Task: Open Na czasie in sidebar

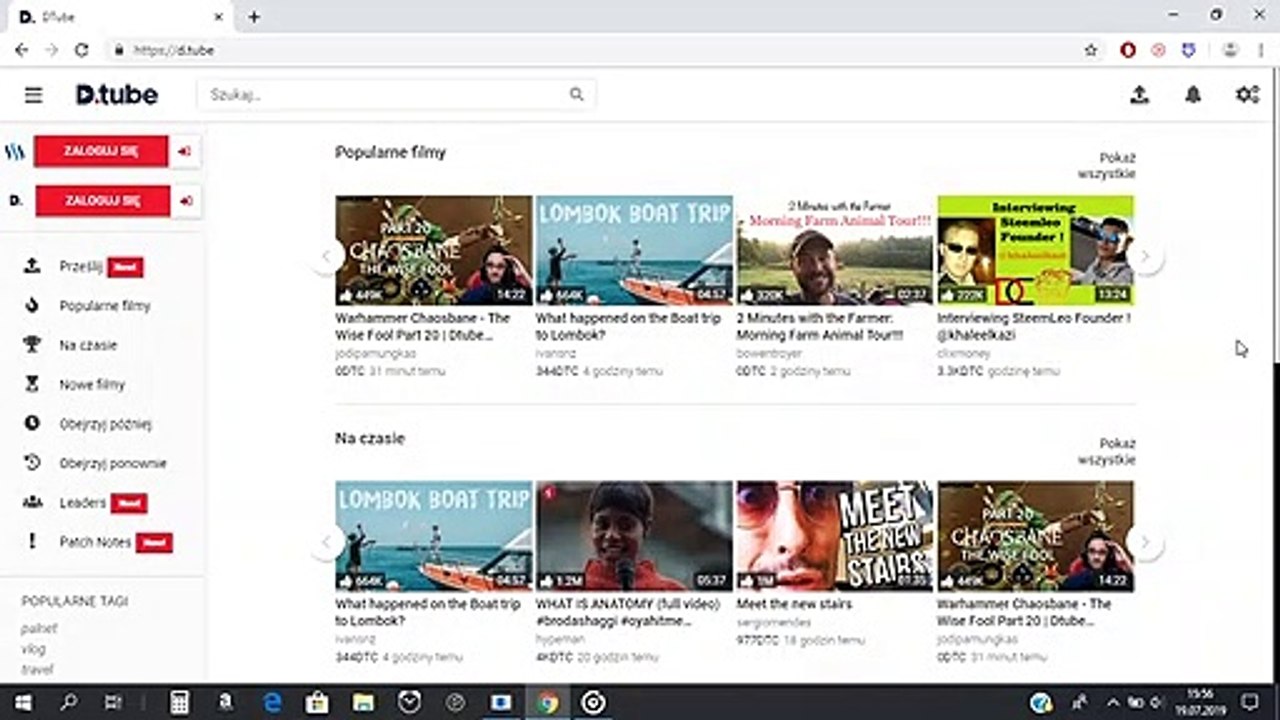Action: click(88, 345)
